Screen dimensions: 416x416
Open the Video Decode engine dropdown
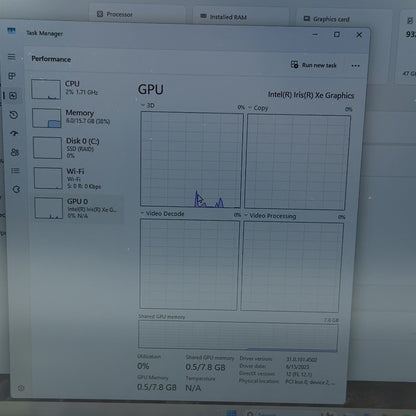coord(162,213)
